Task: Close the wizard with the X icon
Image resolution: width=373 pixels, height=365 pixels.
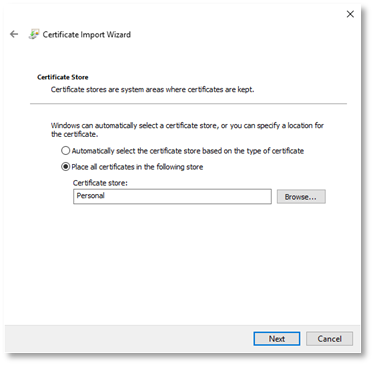Action: click(350, 14)
